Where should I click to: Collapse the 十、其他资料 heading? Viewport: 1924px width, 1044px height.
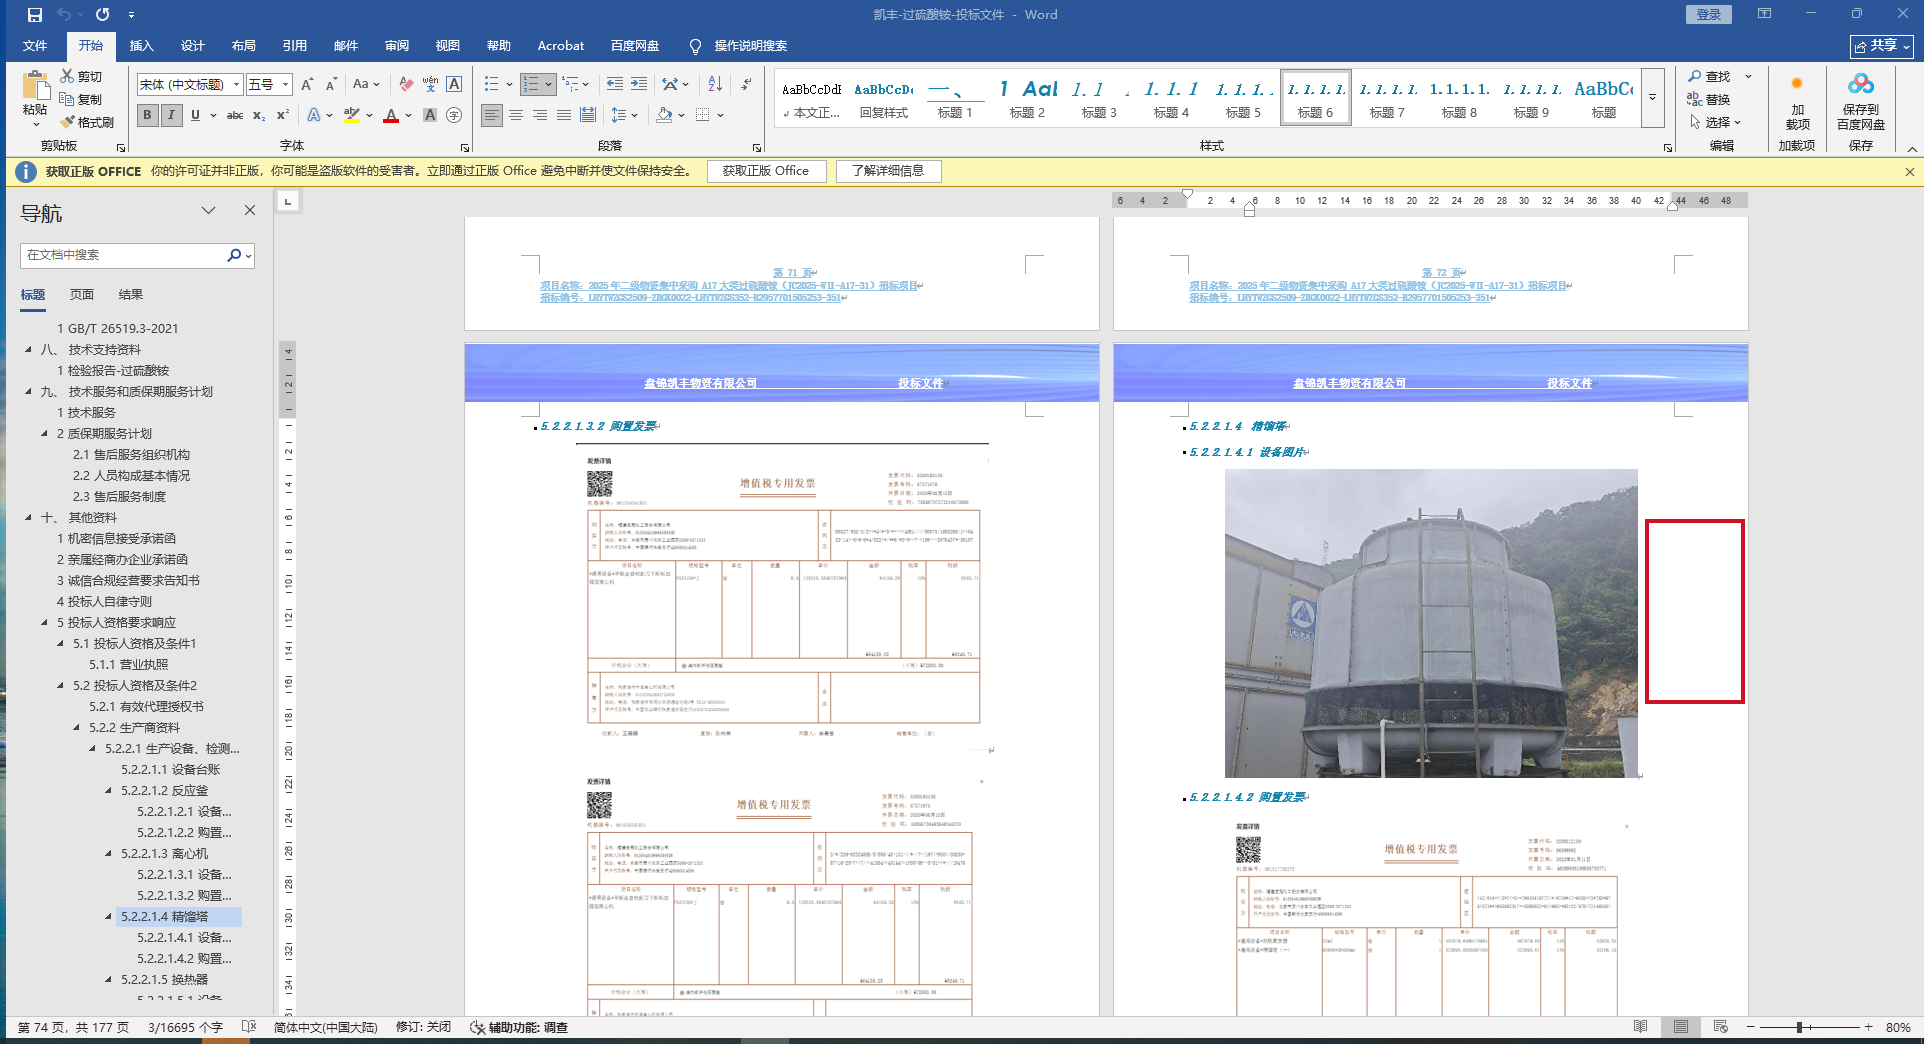pos(28,518)
